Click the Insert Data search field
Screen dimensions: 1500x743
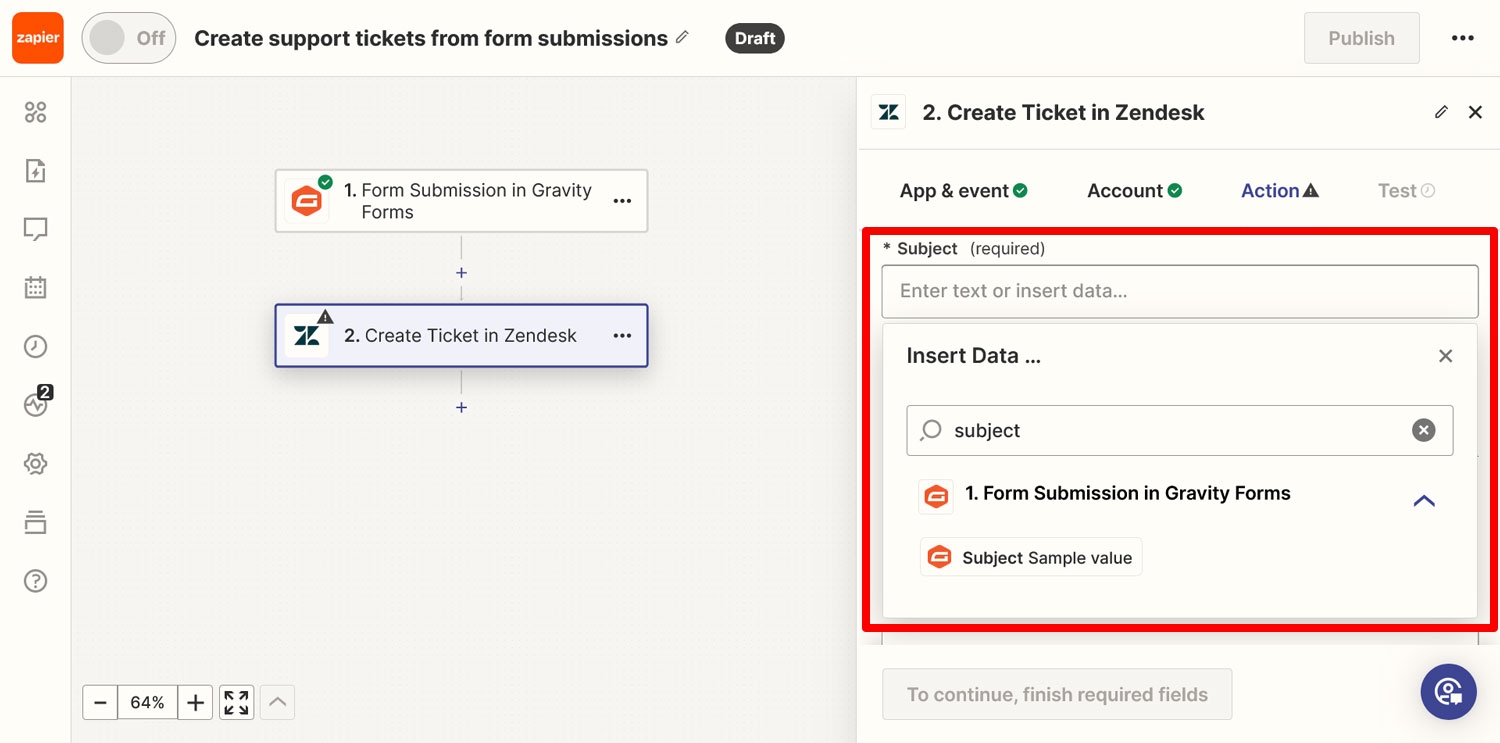click(1180, 430)
